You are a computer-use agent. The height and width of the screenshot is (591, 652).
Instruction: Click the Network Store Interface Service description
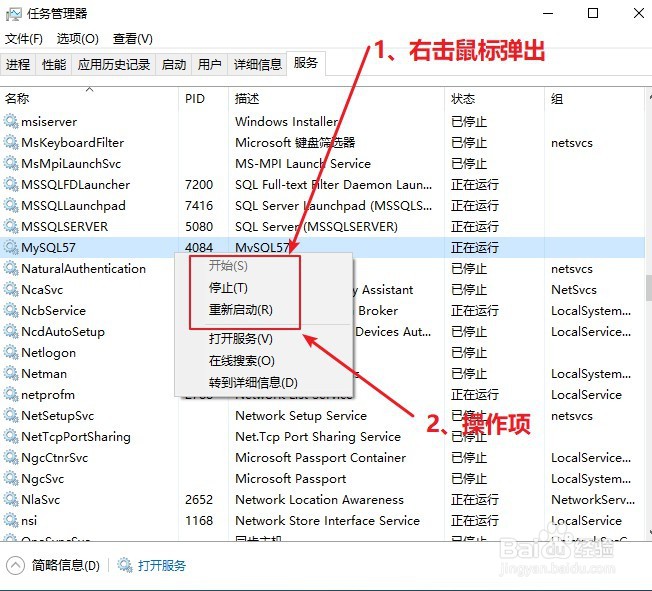(x=328, y=520)
